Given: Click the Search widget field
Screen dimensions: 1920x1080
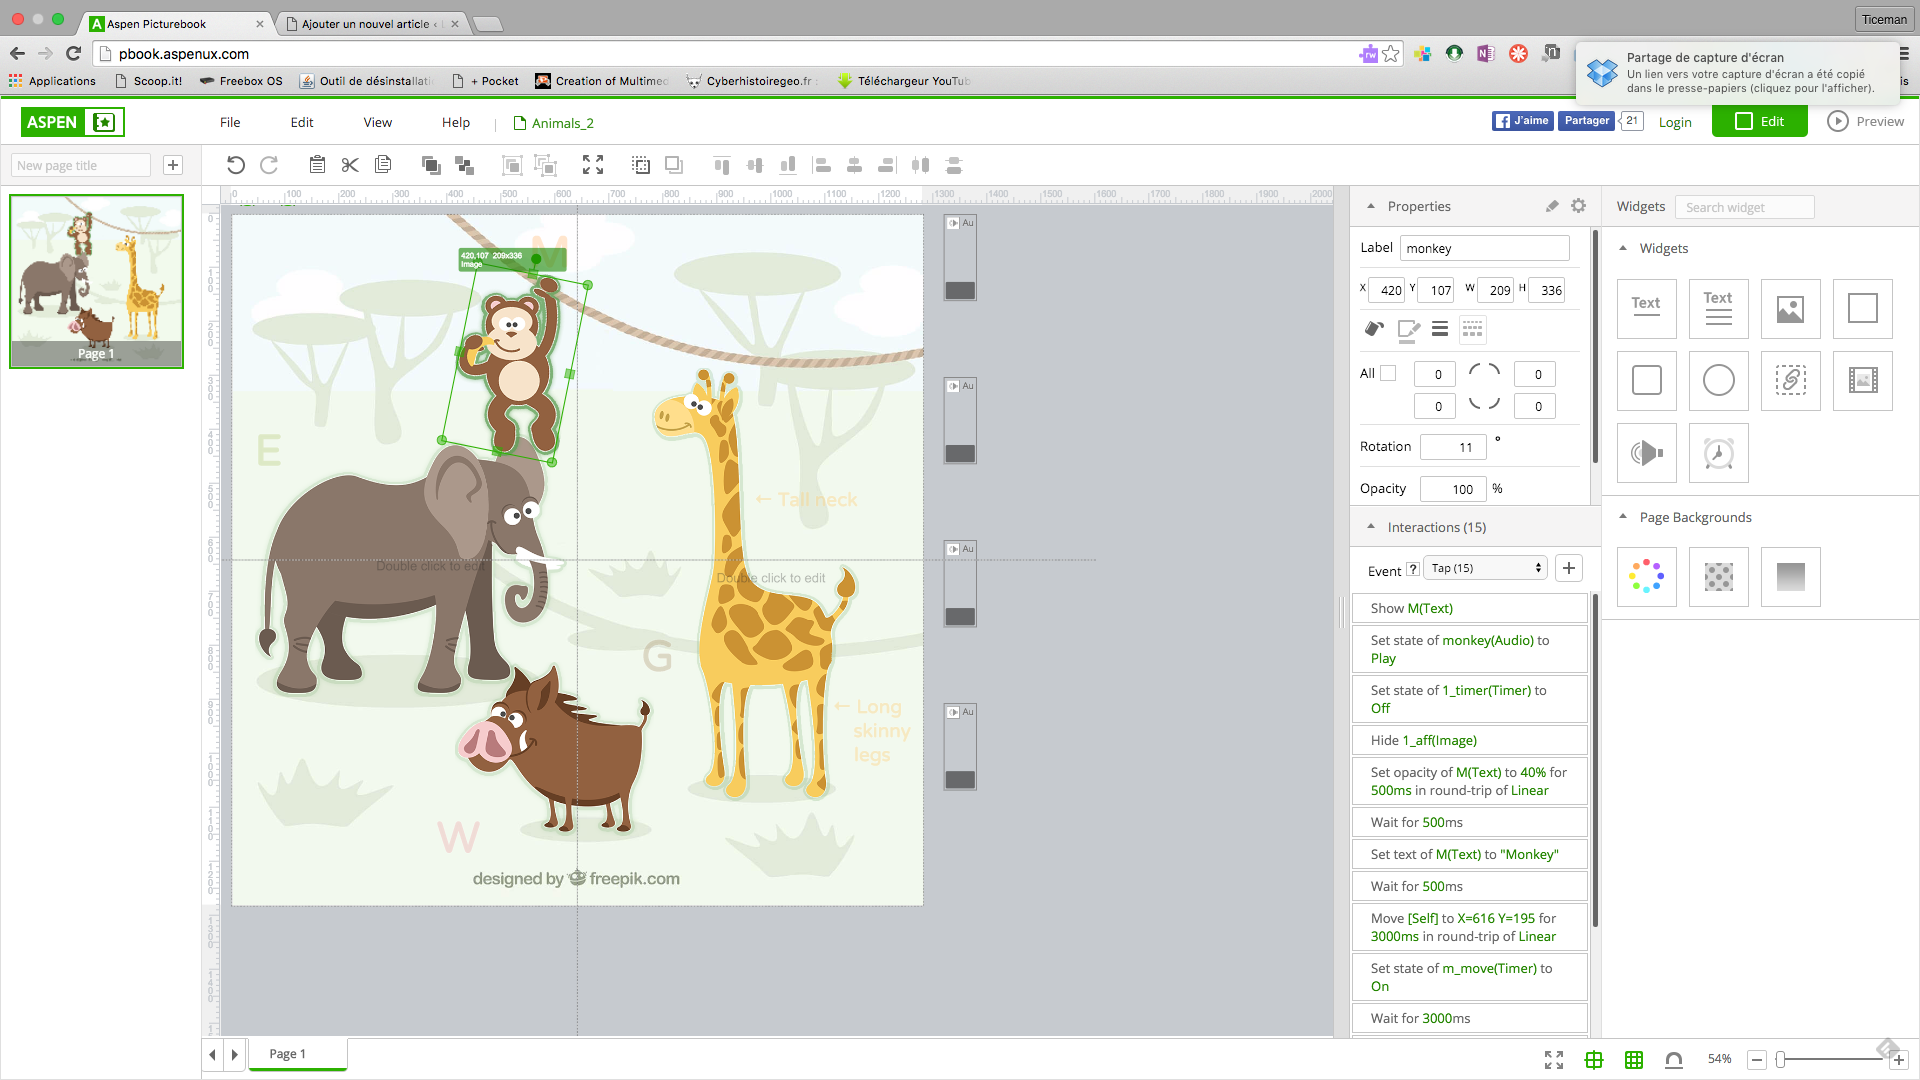Looking at the screenshot, I should coord(1745,207).
